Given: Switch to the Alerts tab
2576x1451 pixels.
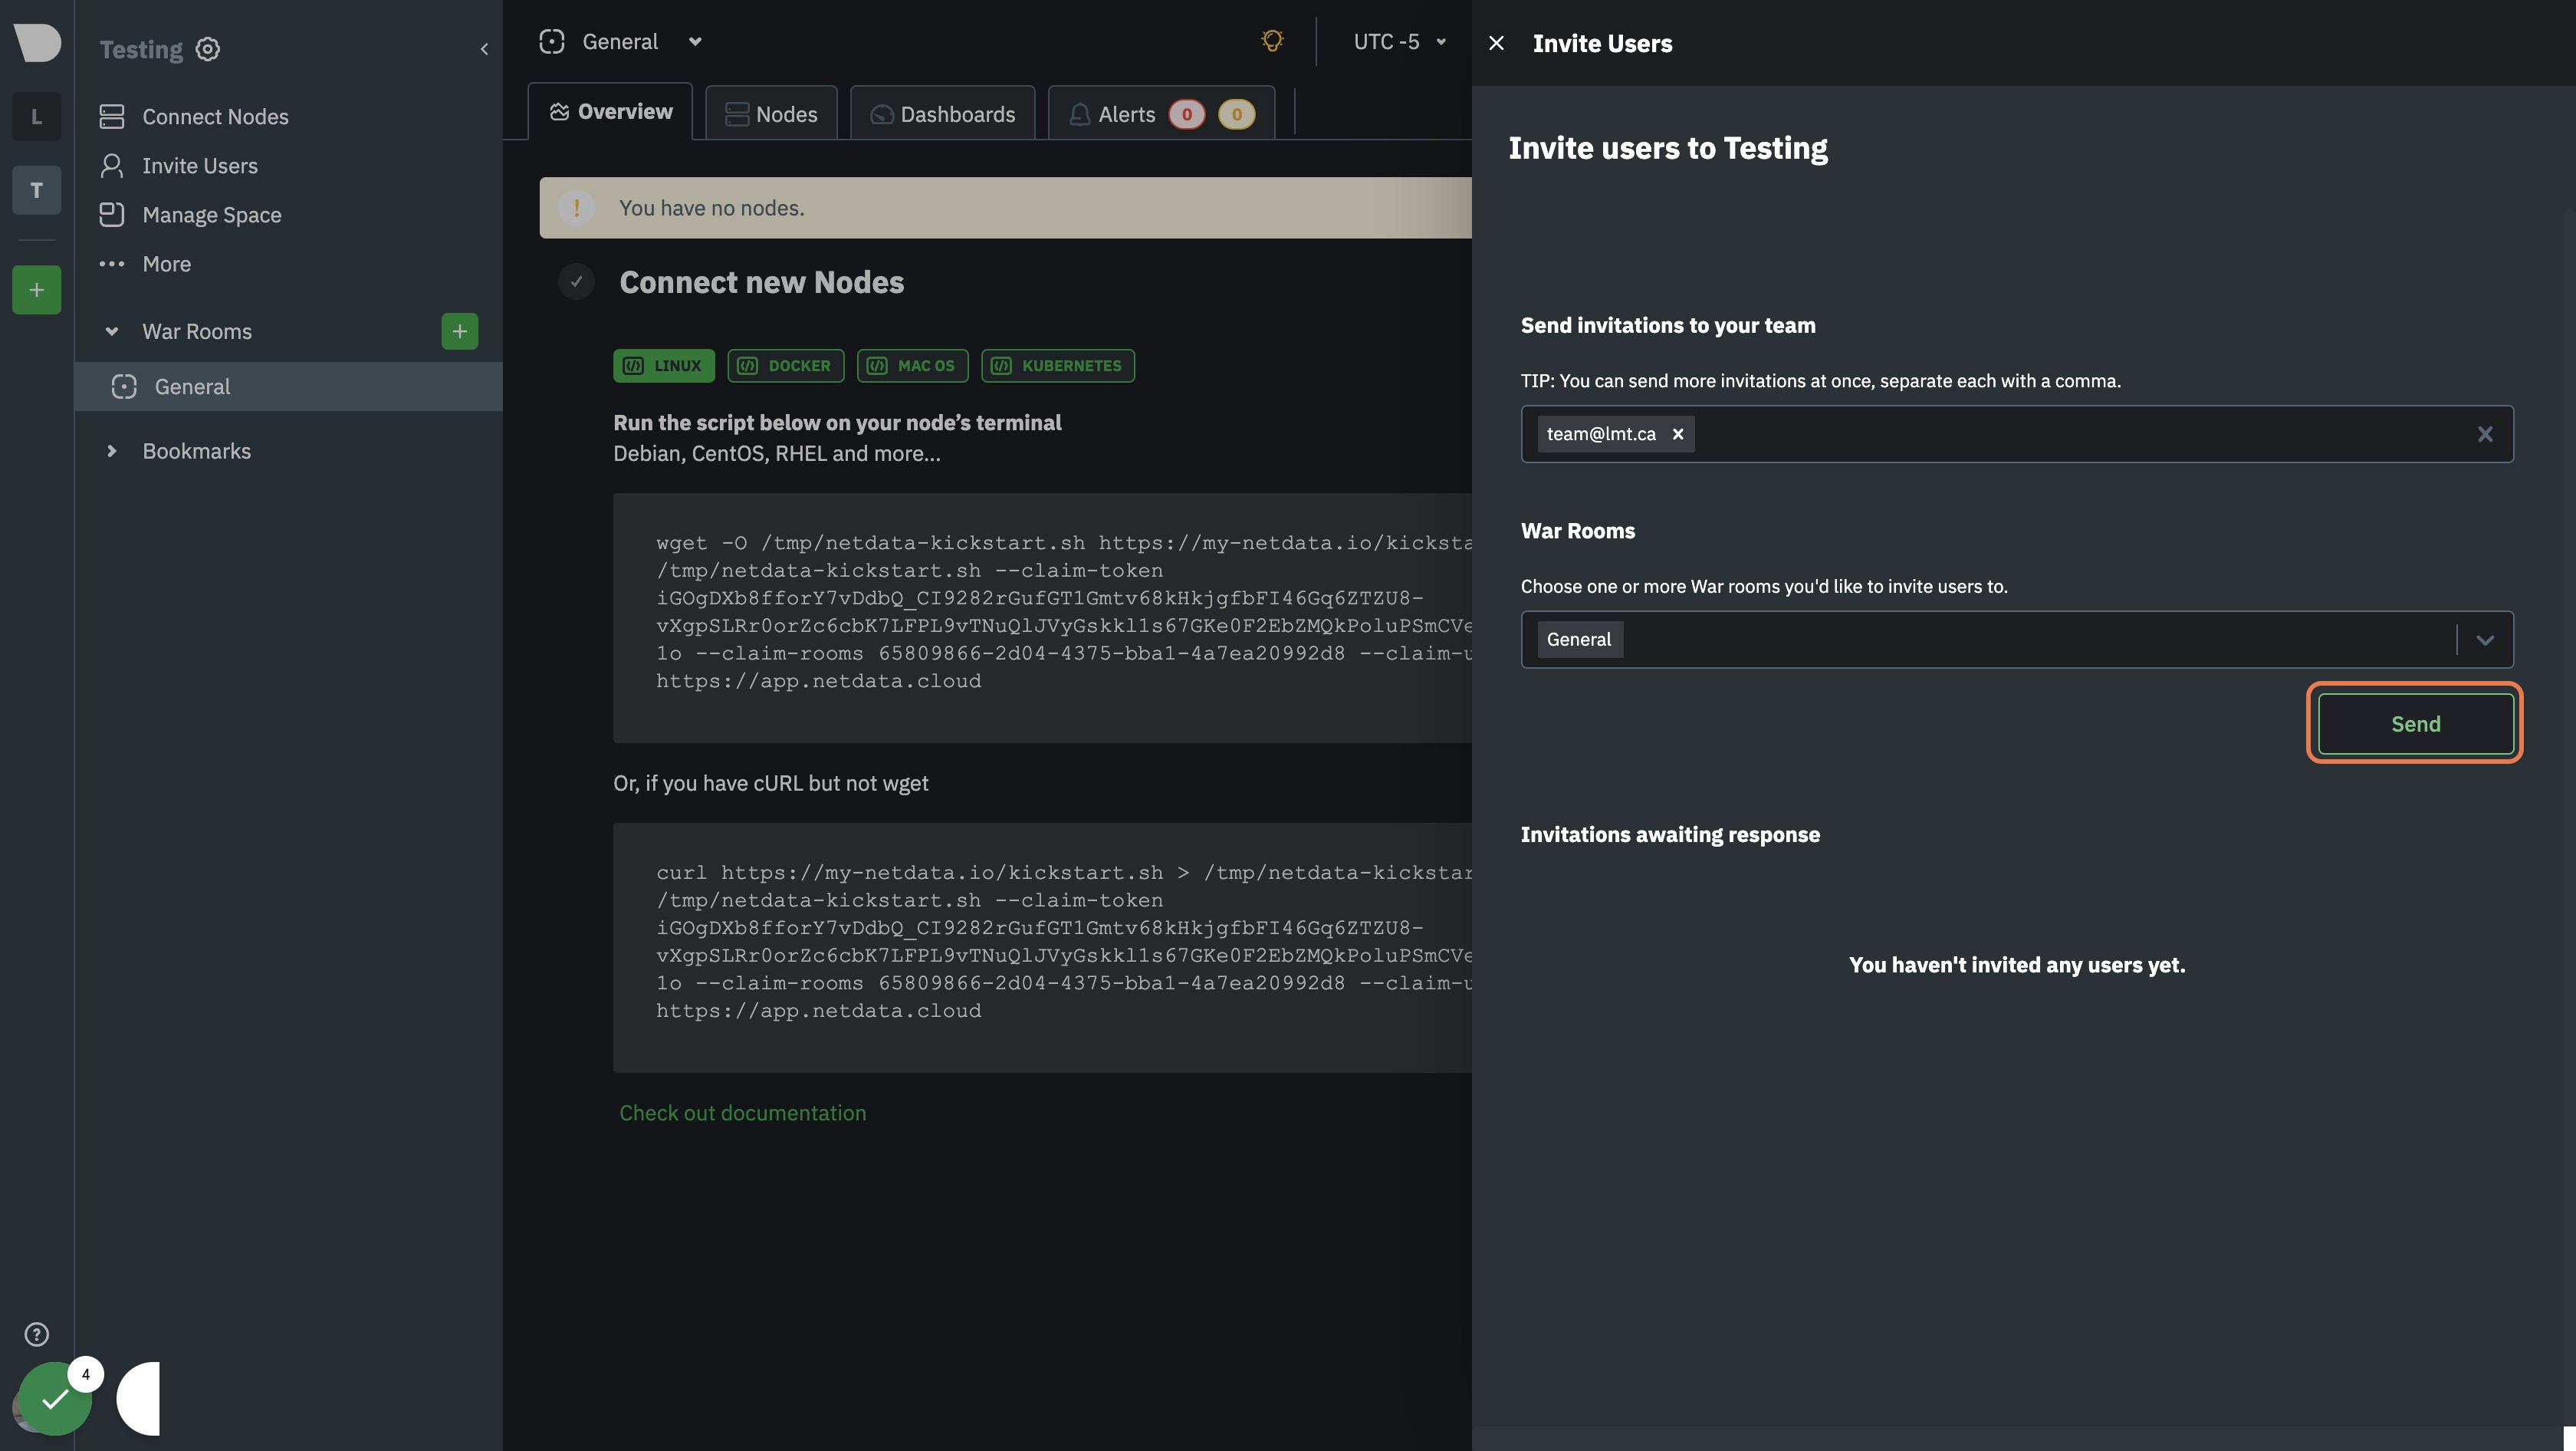Looking at the screenshot, I should (1161, 114).
